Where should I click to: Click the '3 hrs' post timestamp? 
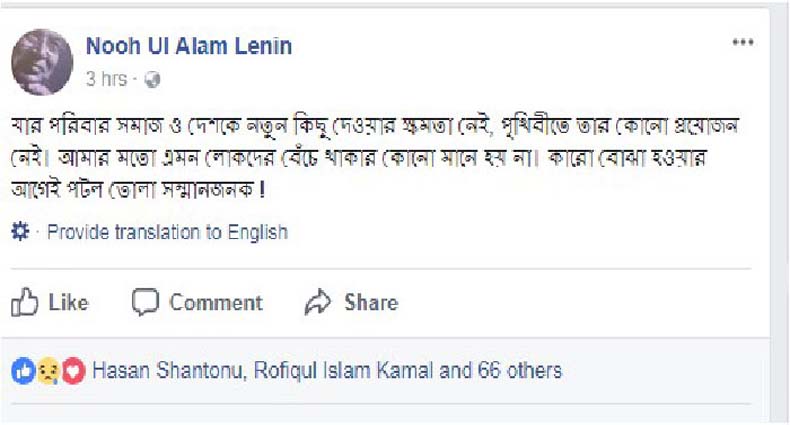pos(106,78)
